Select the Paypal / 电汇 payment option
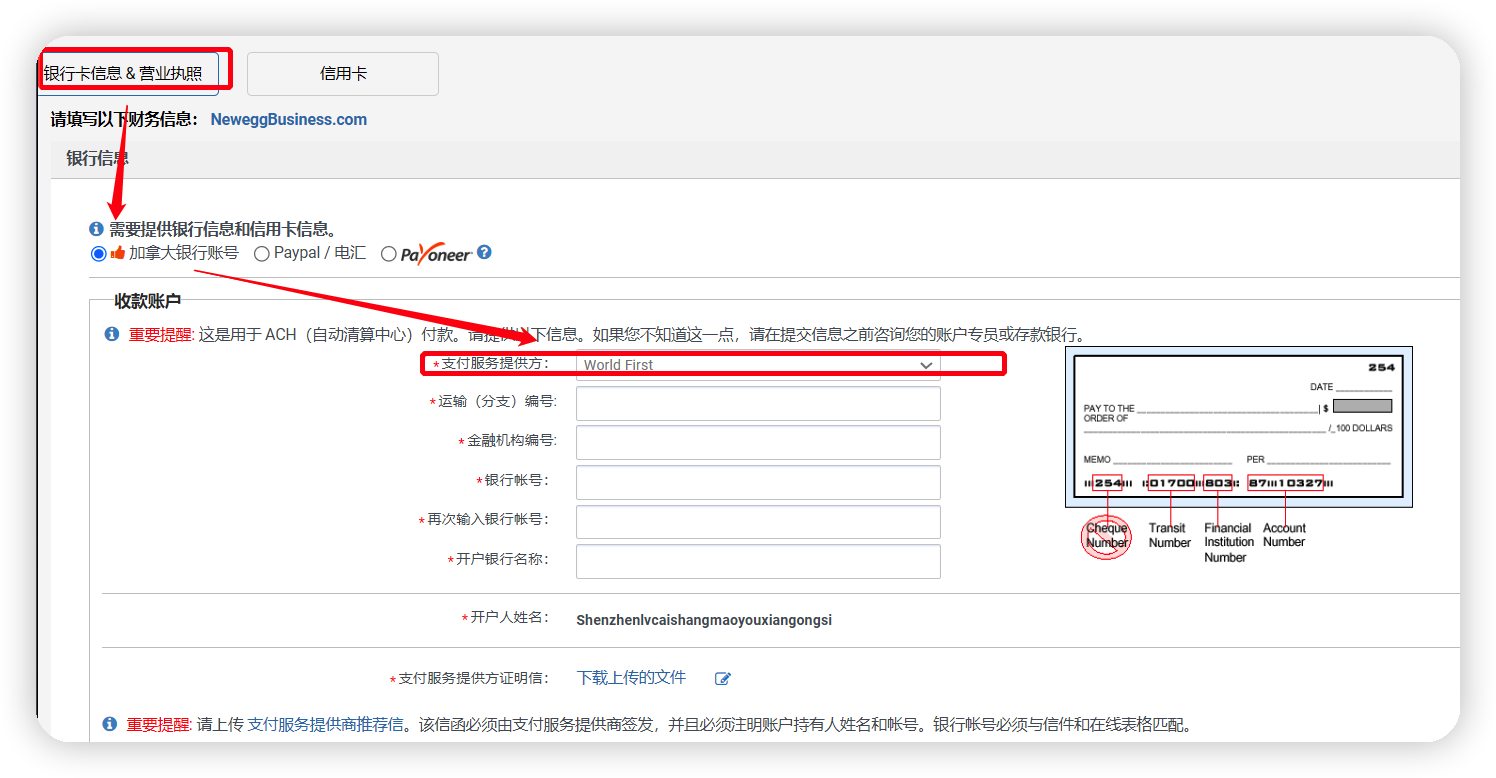 click(x=261, y=253)
